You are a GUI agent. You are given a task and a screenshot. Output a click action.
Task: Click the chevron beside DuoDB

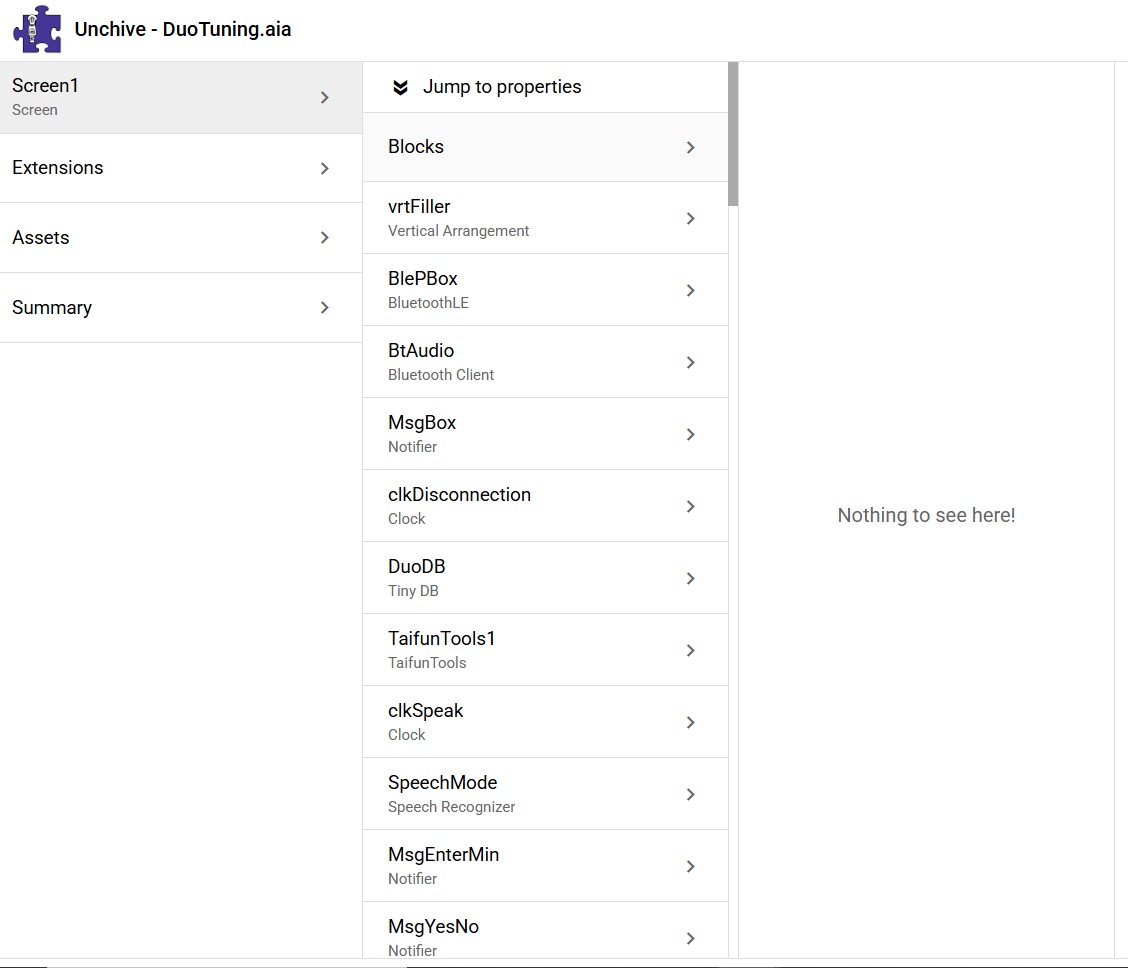(x=691, y=578)
